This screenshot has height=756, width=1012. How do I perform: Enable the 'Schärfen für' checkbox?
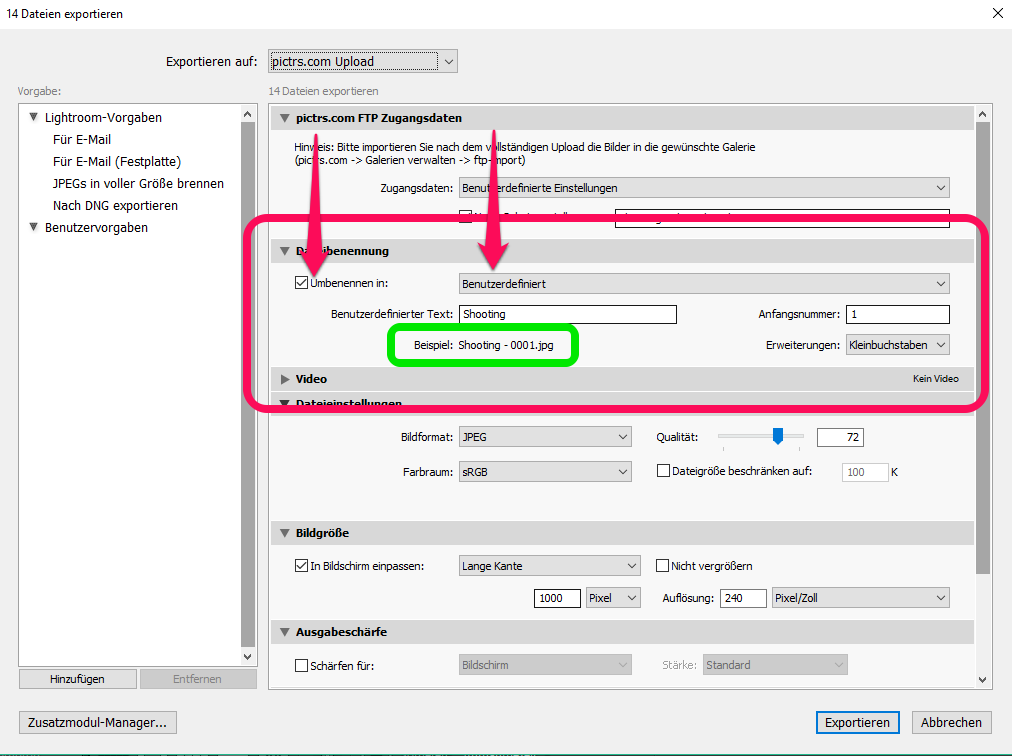301,665
